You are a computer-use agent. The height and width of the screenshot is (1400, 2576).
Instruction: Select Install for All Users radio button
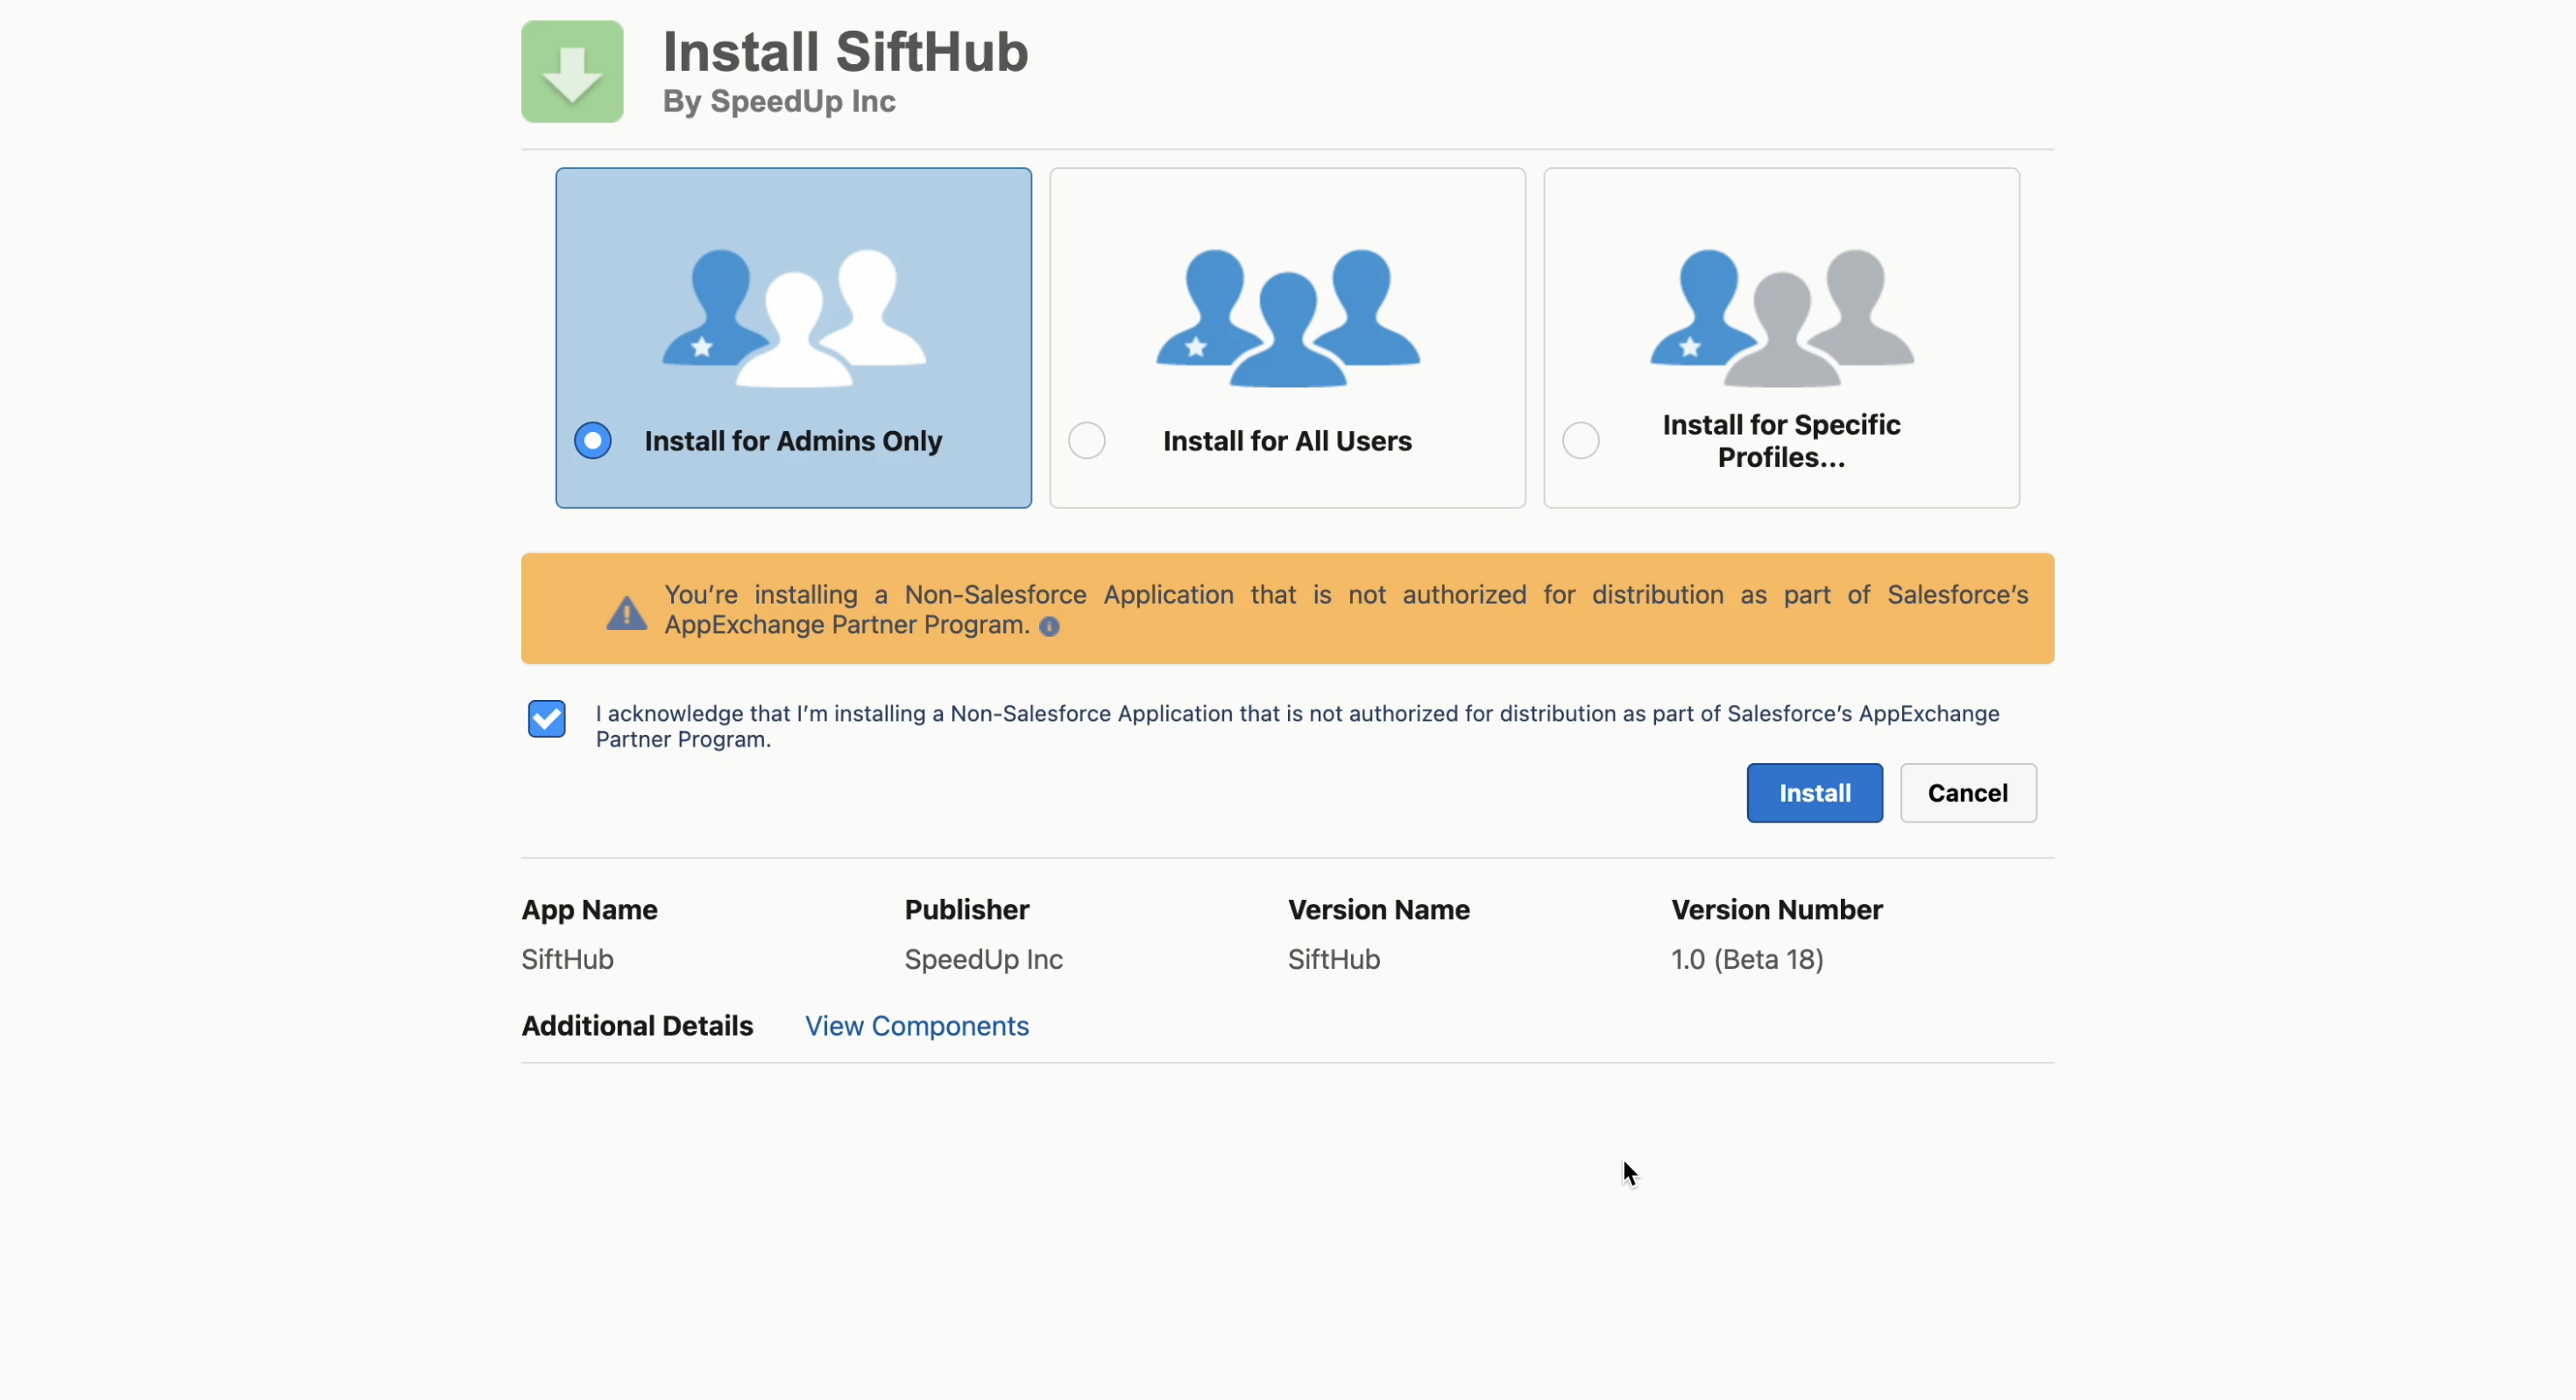[x=1087, y=441]
